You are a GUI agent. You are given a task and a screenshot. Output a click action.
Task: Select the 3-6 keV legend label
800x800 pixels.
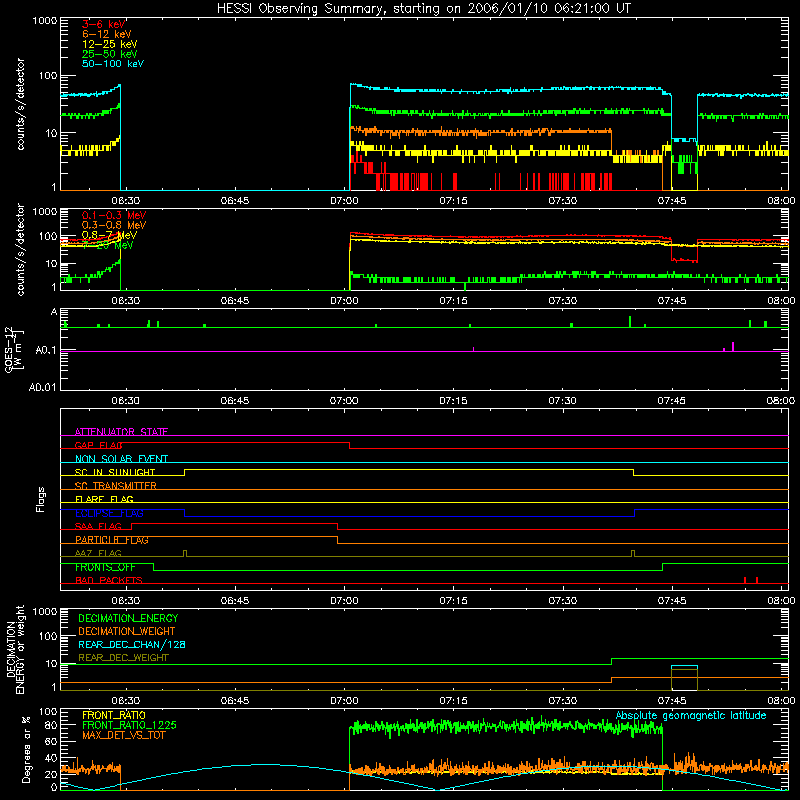(x=104, y=24)
